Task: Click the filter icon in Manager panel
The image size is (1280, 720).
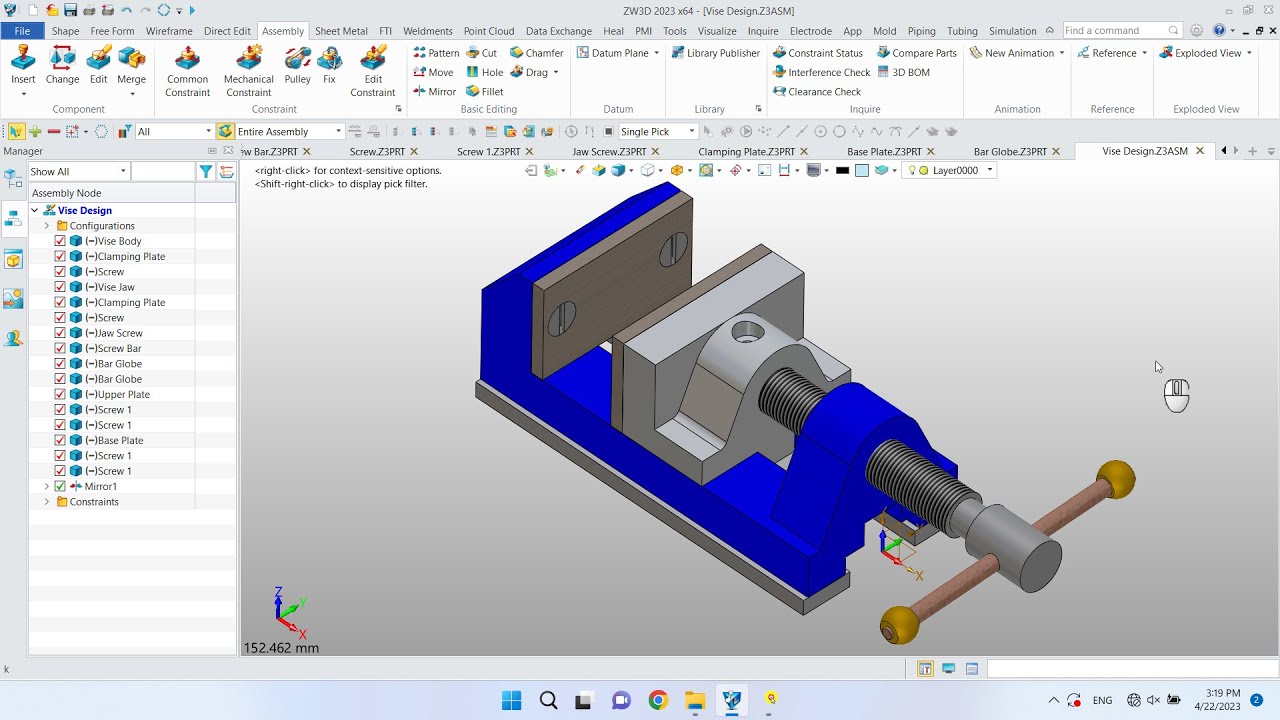Action: (205, 172)
